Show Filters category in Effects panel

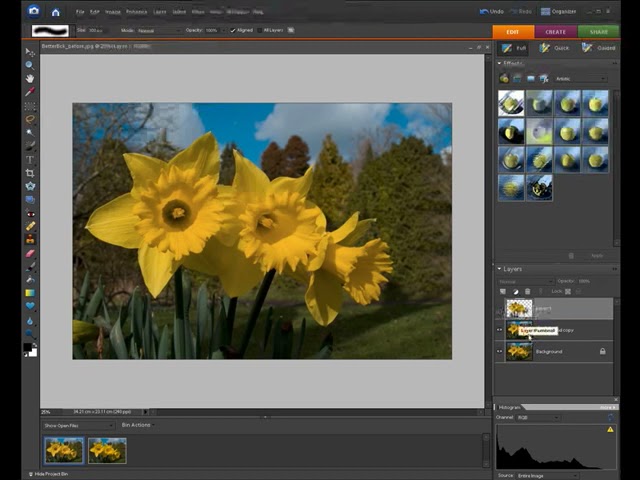tap(504, 78)
